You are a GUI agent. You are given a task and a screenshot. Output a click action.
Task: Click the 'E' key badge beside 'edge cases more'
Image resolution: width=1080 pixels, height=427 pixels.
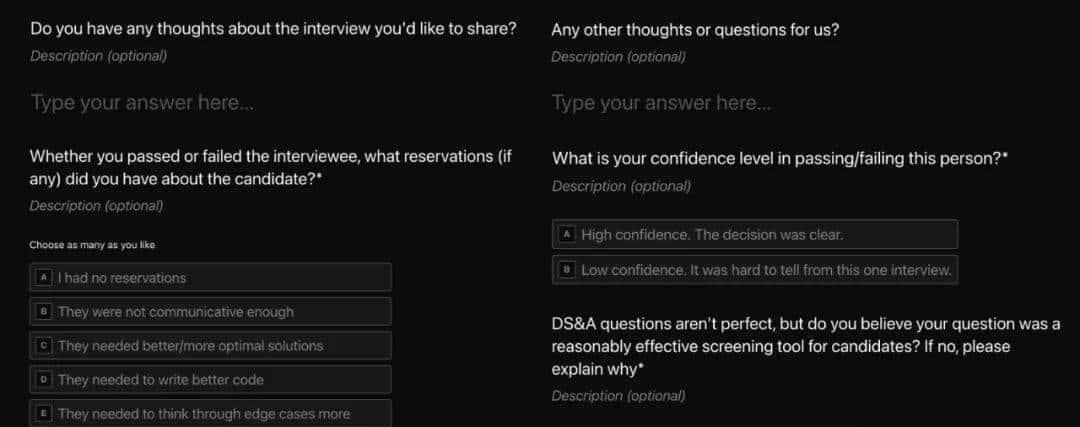click(x=43, y=412)
